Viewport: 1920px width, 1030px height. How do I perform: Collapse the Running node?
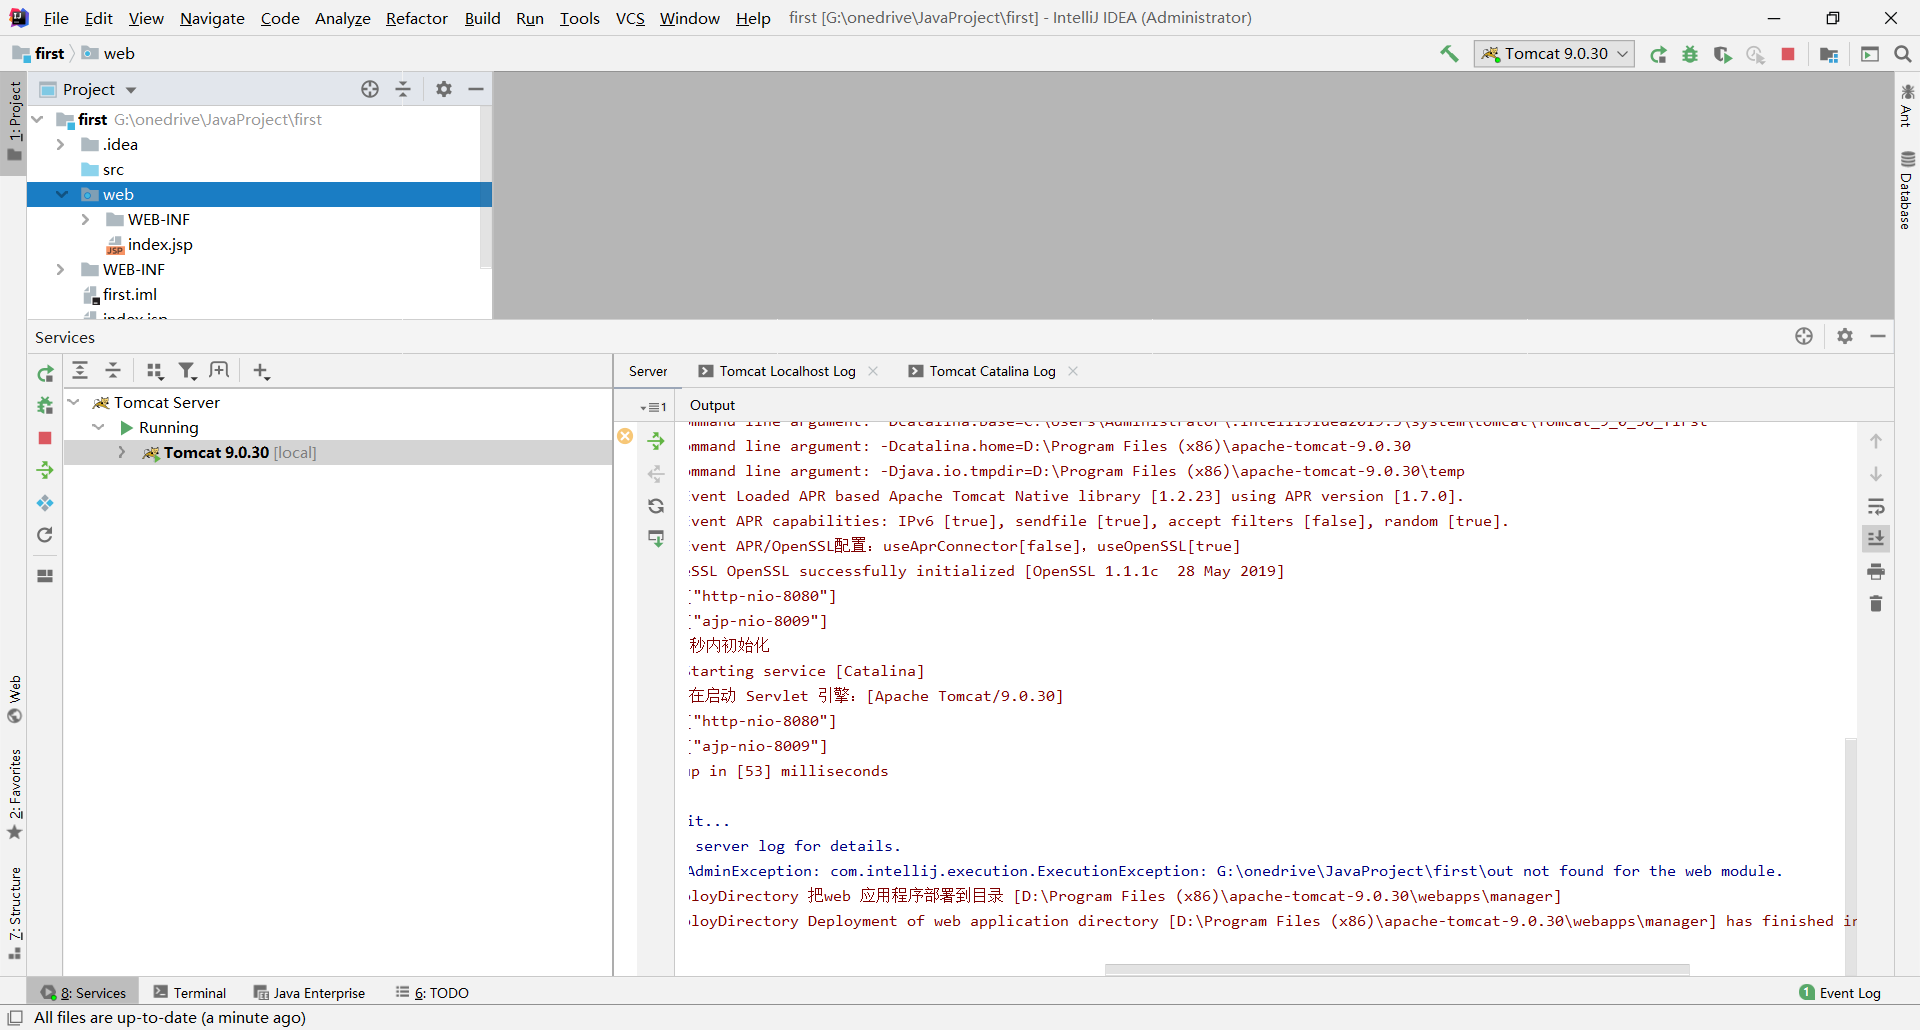tap(97, 427)
